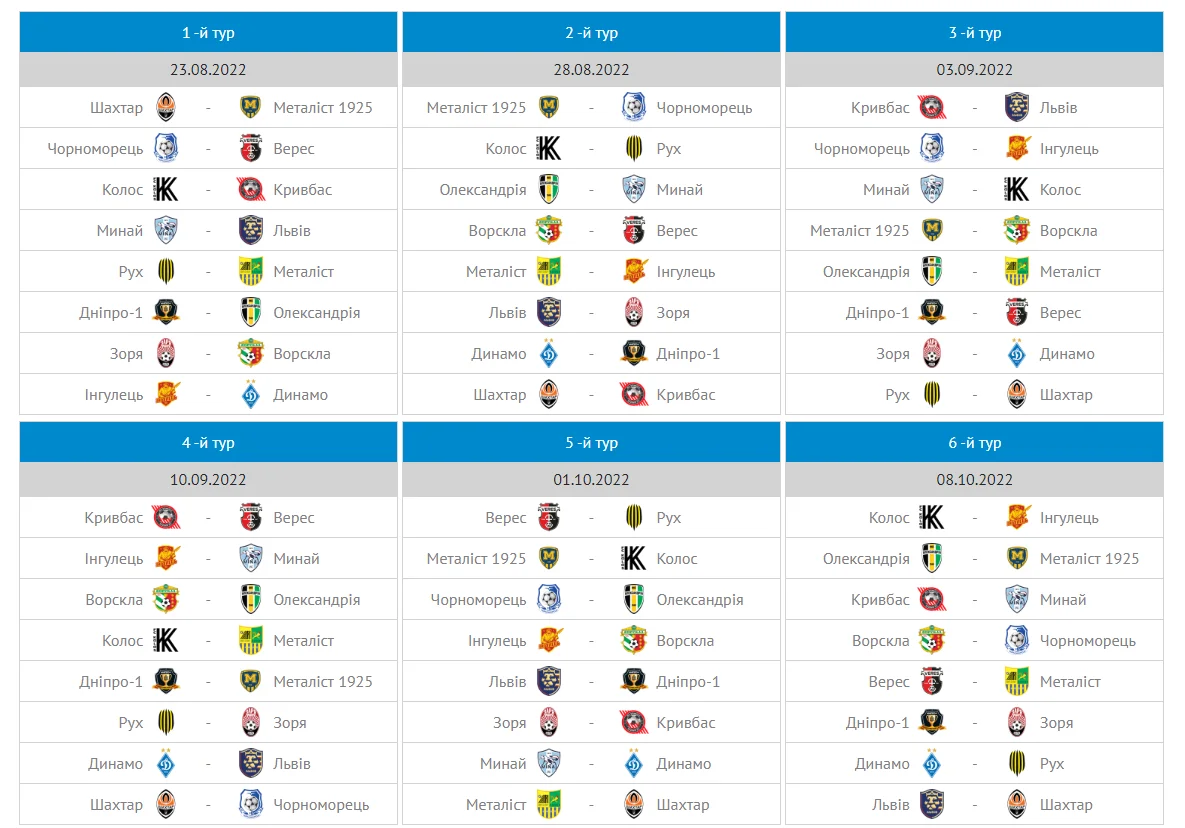
Task: Select Металіст logo in 5-й тур last match
Action: 549,804
